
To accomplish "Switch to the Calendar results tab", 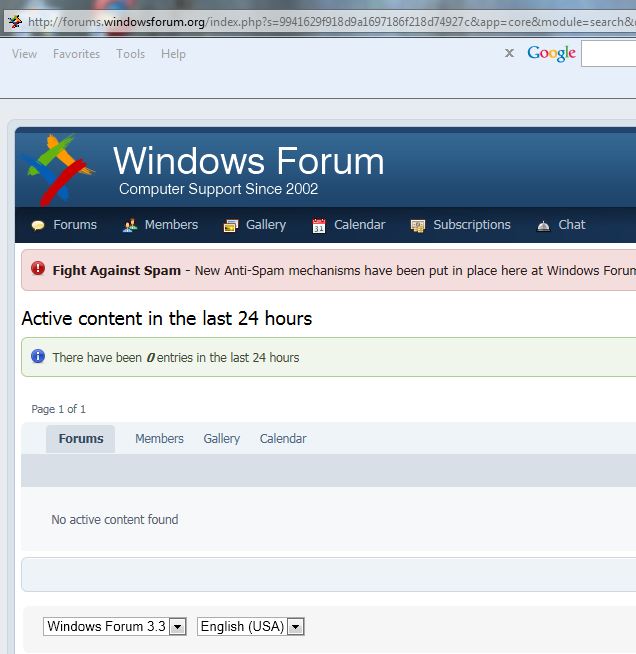I will 283,439.
